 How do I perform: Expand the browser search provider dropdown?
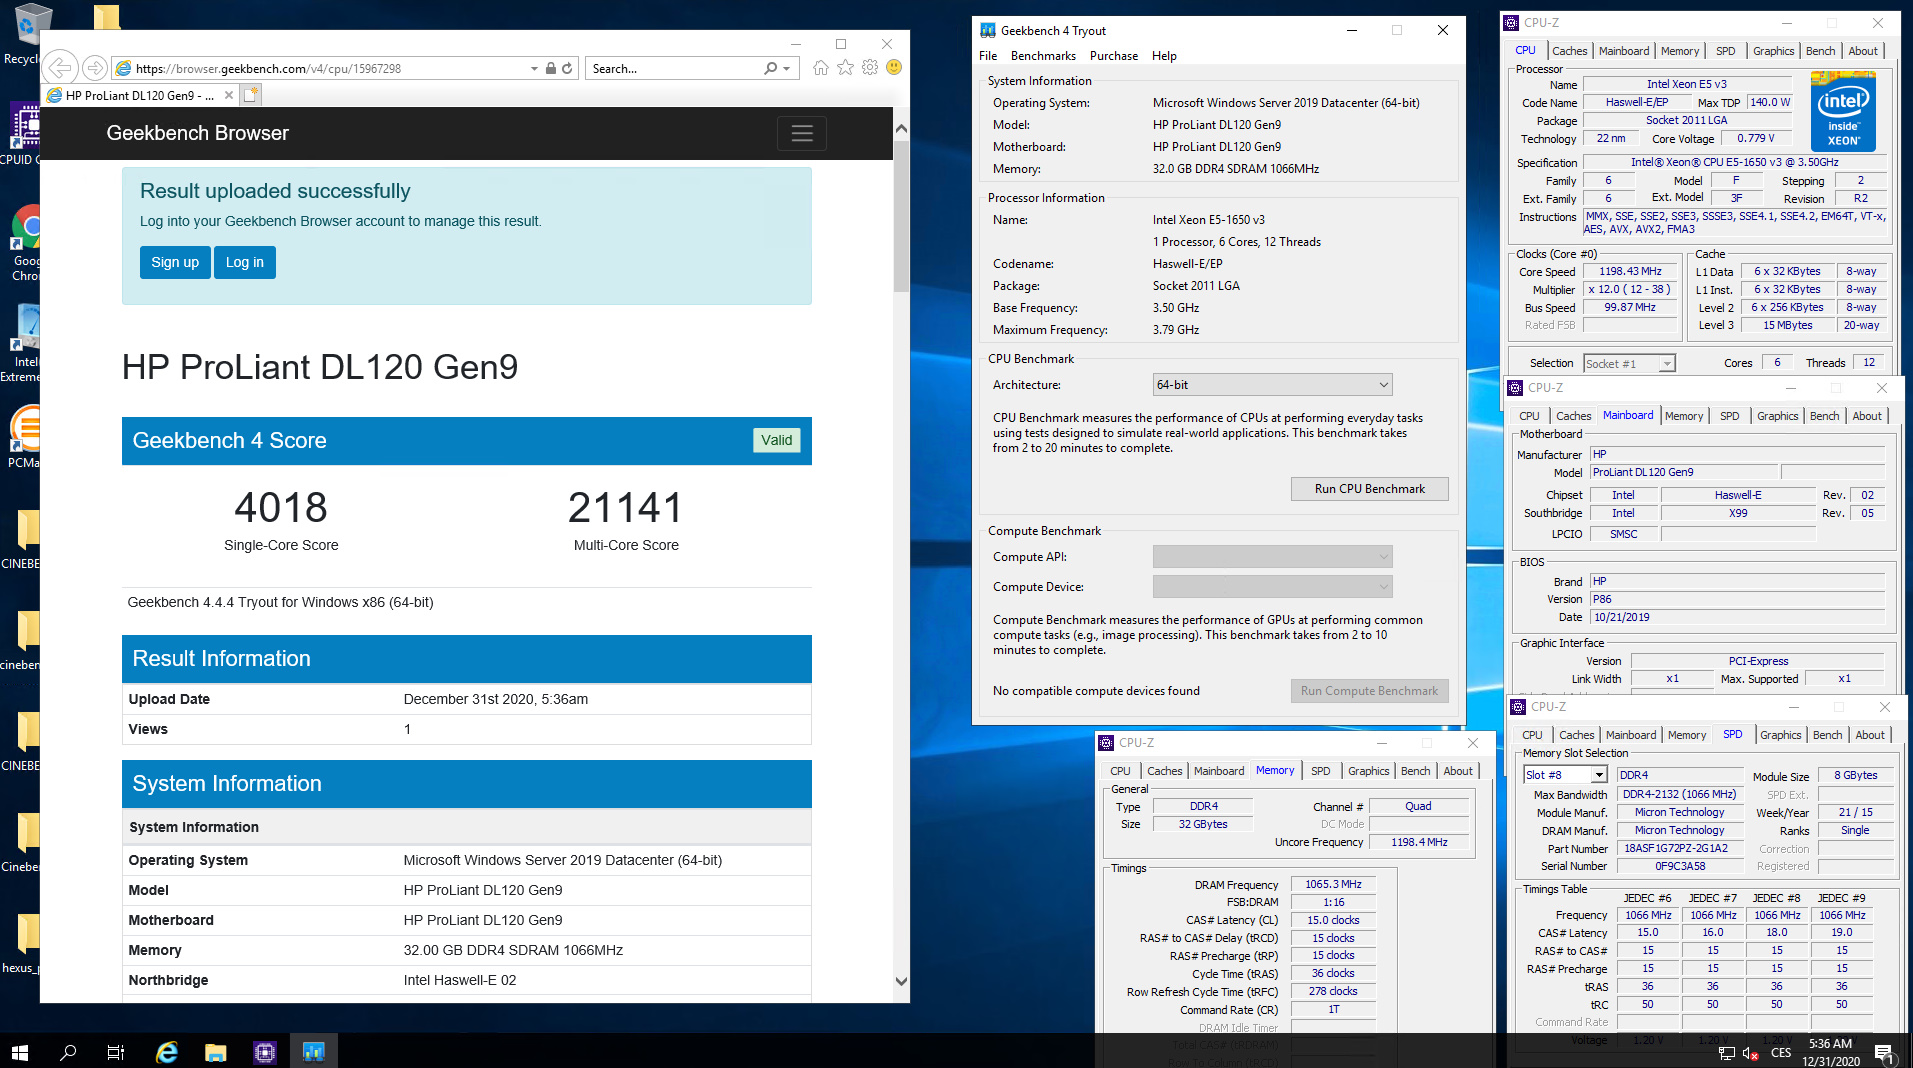point(787,69)
